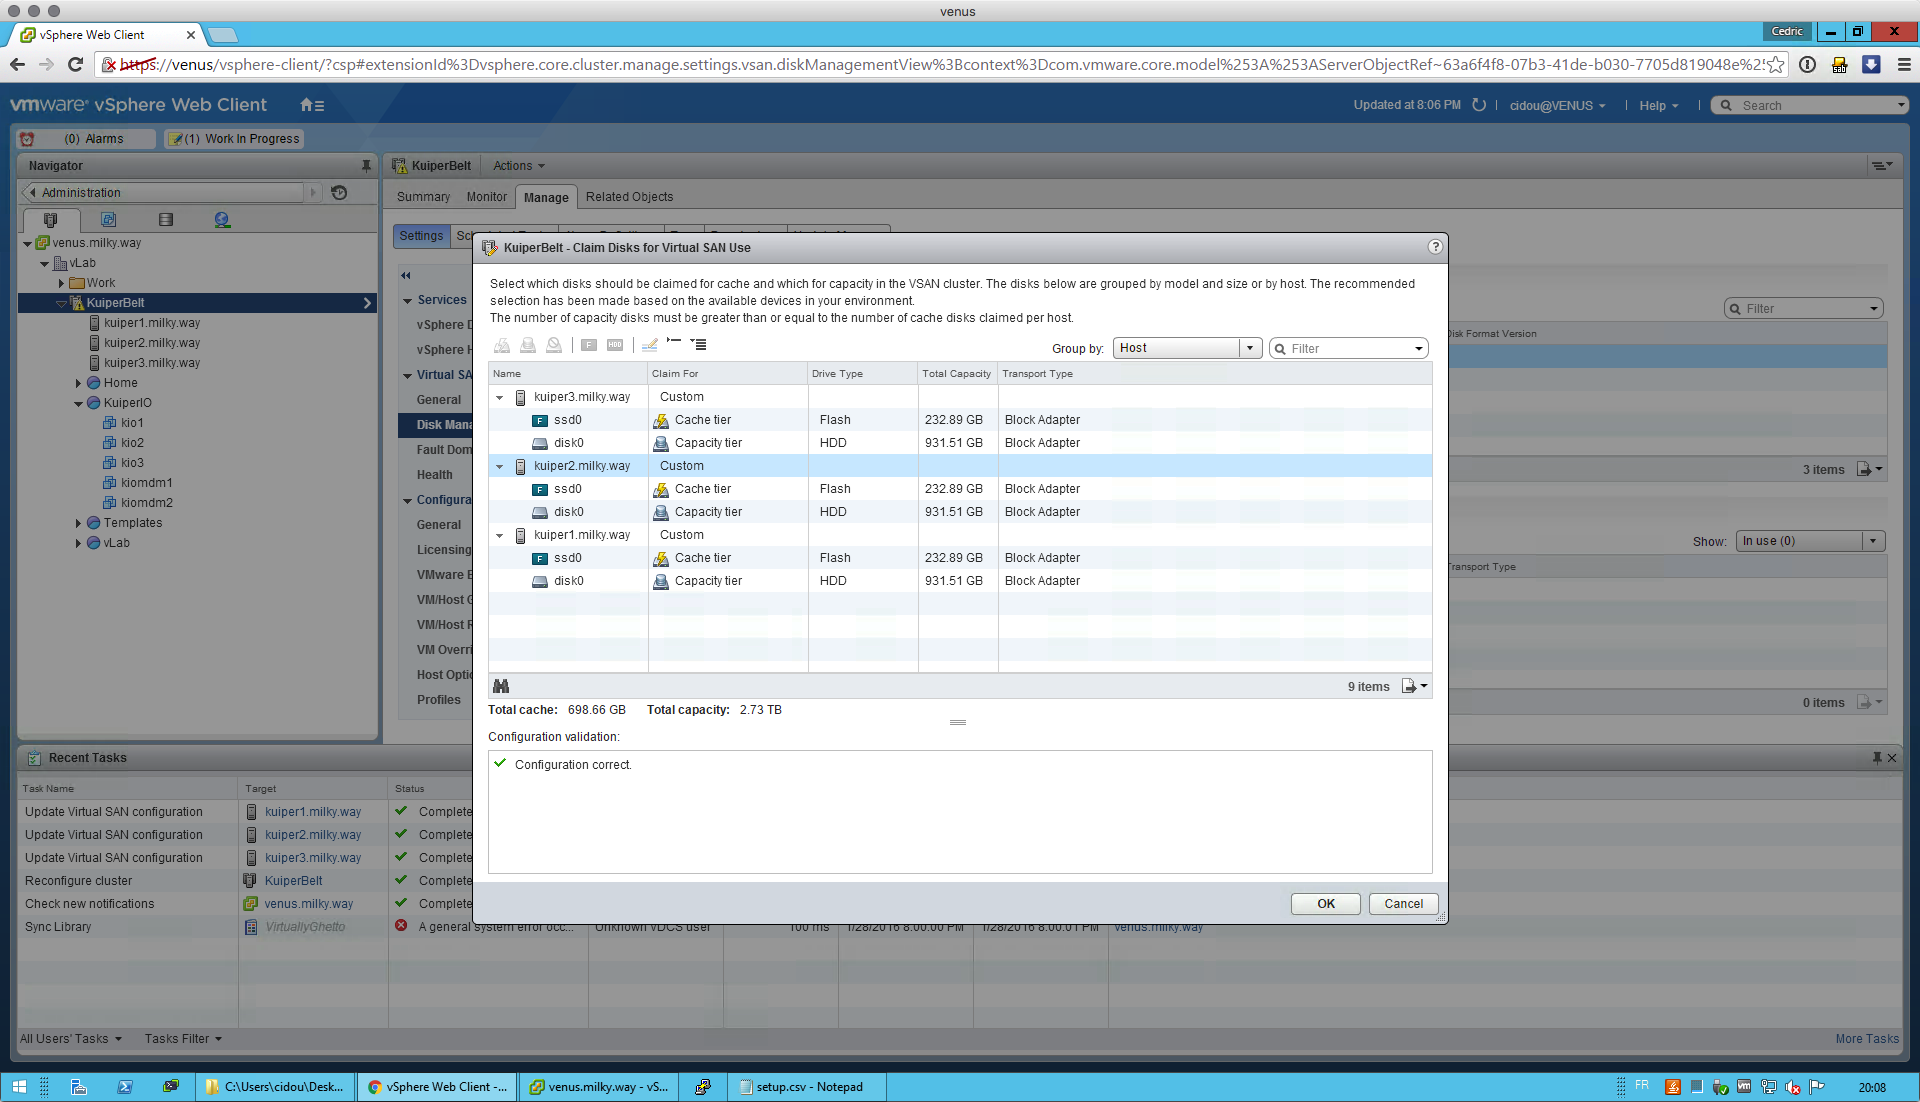Expand the Templates tree node
1920x1102 pixels.
pos(78,523)
